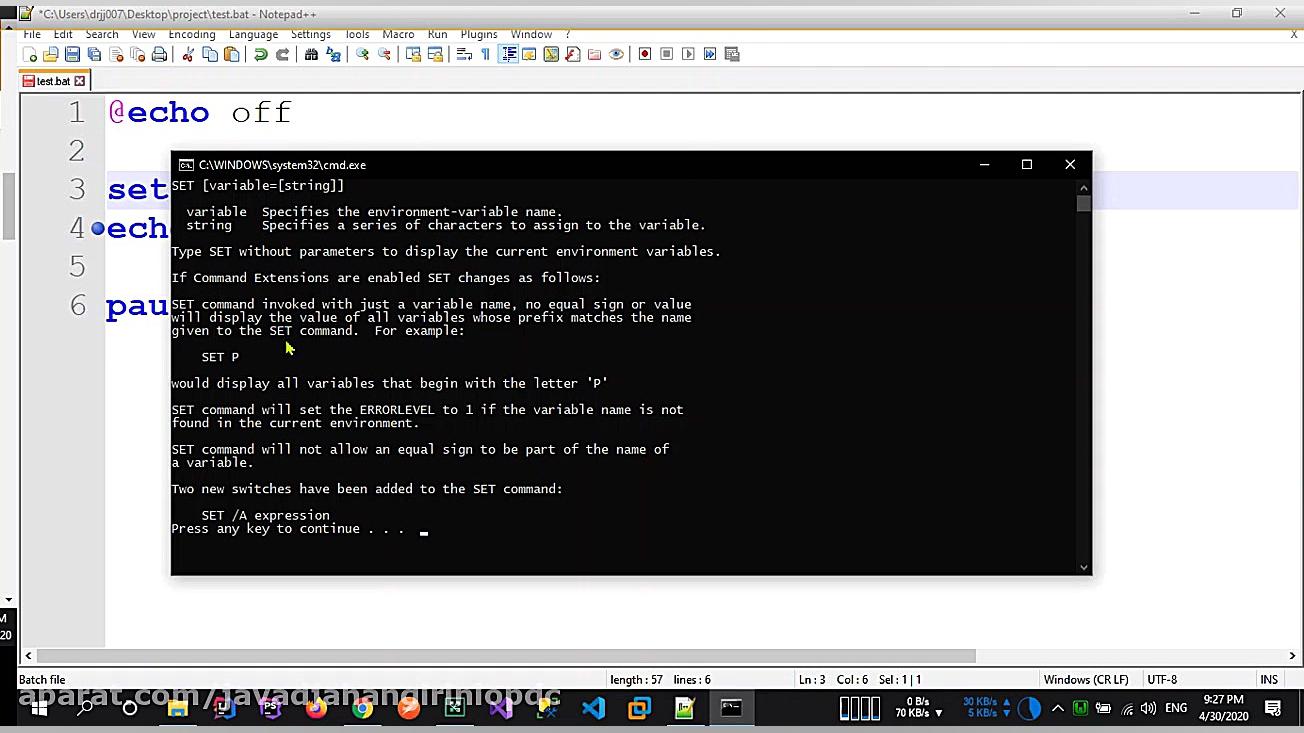Close the test.bat tab with its X
Viewport: 1304px width, 733px height.
coord(80,81)
